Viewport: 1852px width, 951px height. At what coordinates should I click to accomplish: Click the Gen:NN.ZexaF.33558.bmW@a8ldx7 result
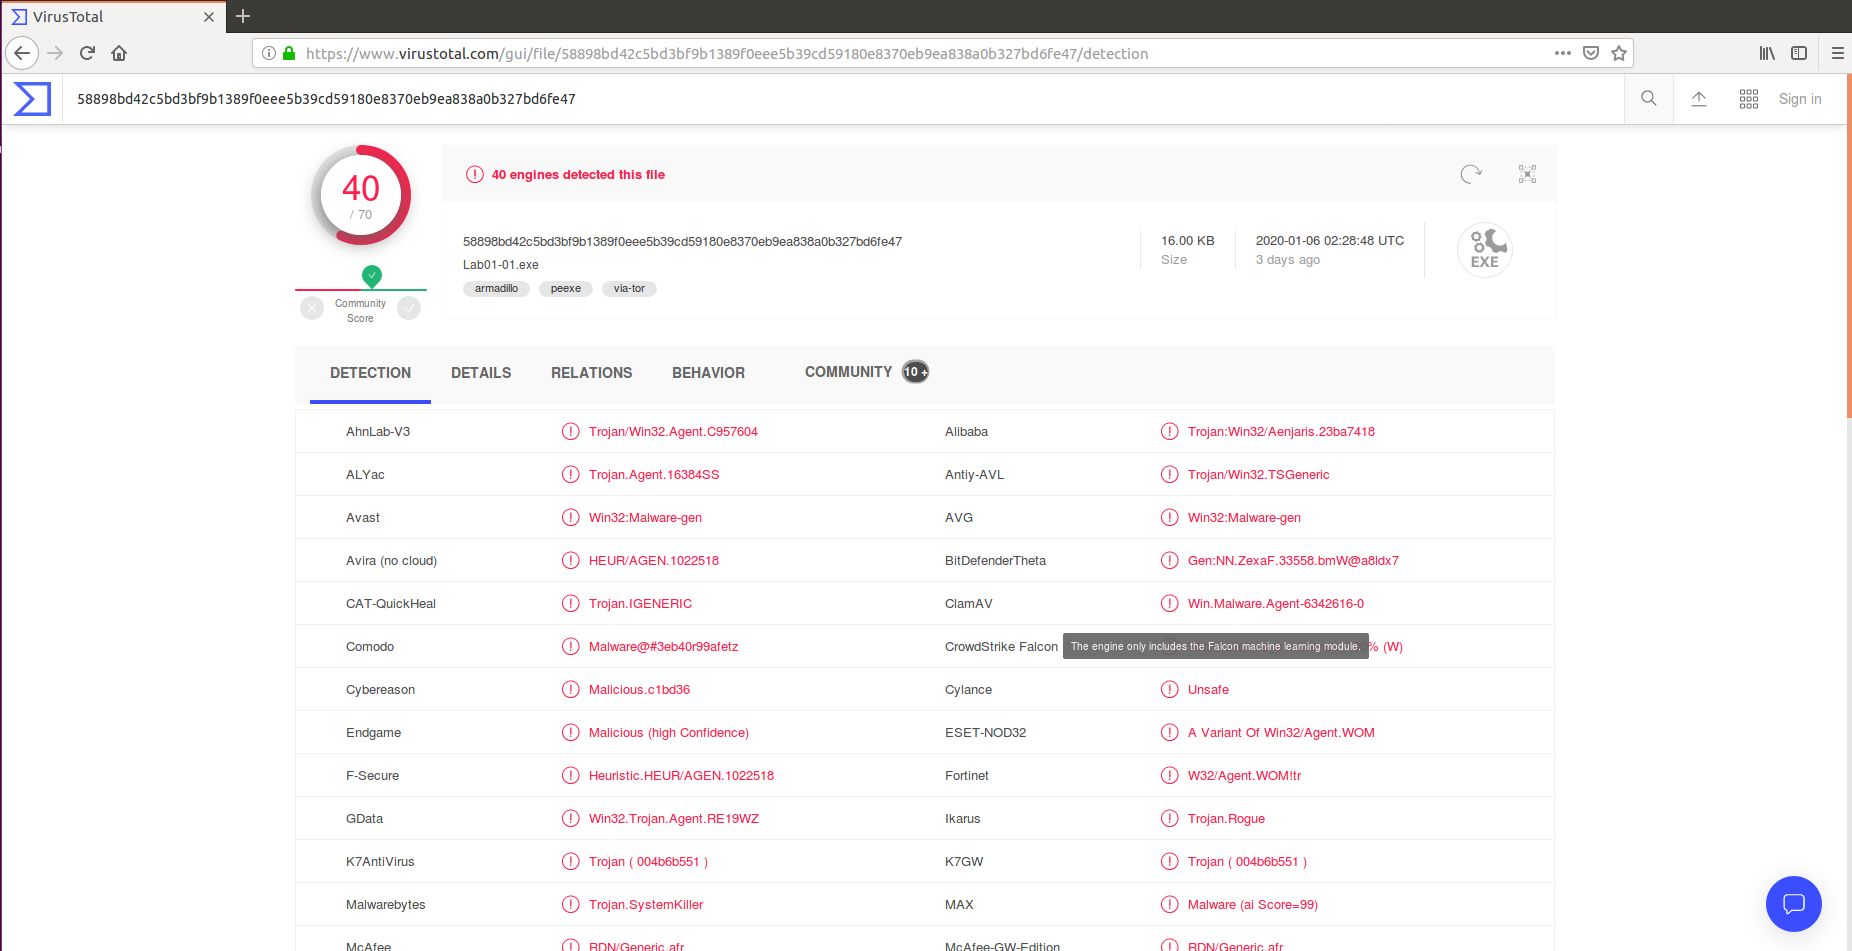click(x=1293, y=561)
